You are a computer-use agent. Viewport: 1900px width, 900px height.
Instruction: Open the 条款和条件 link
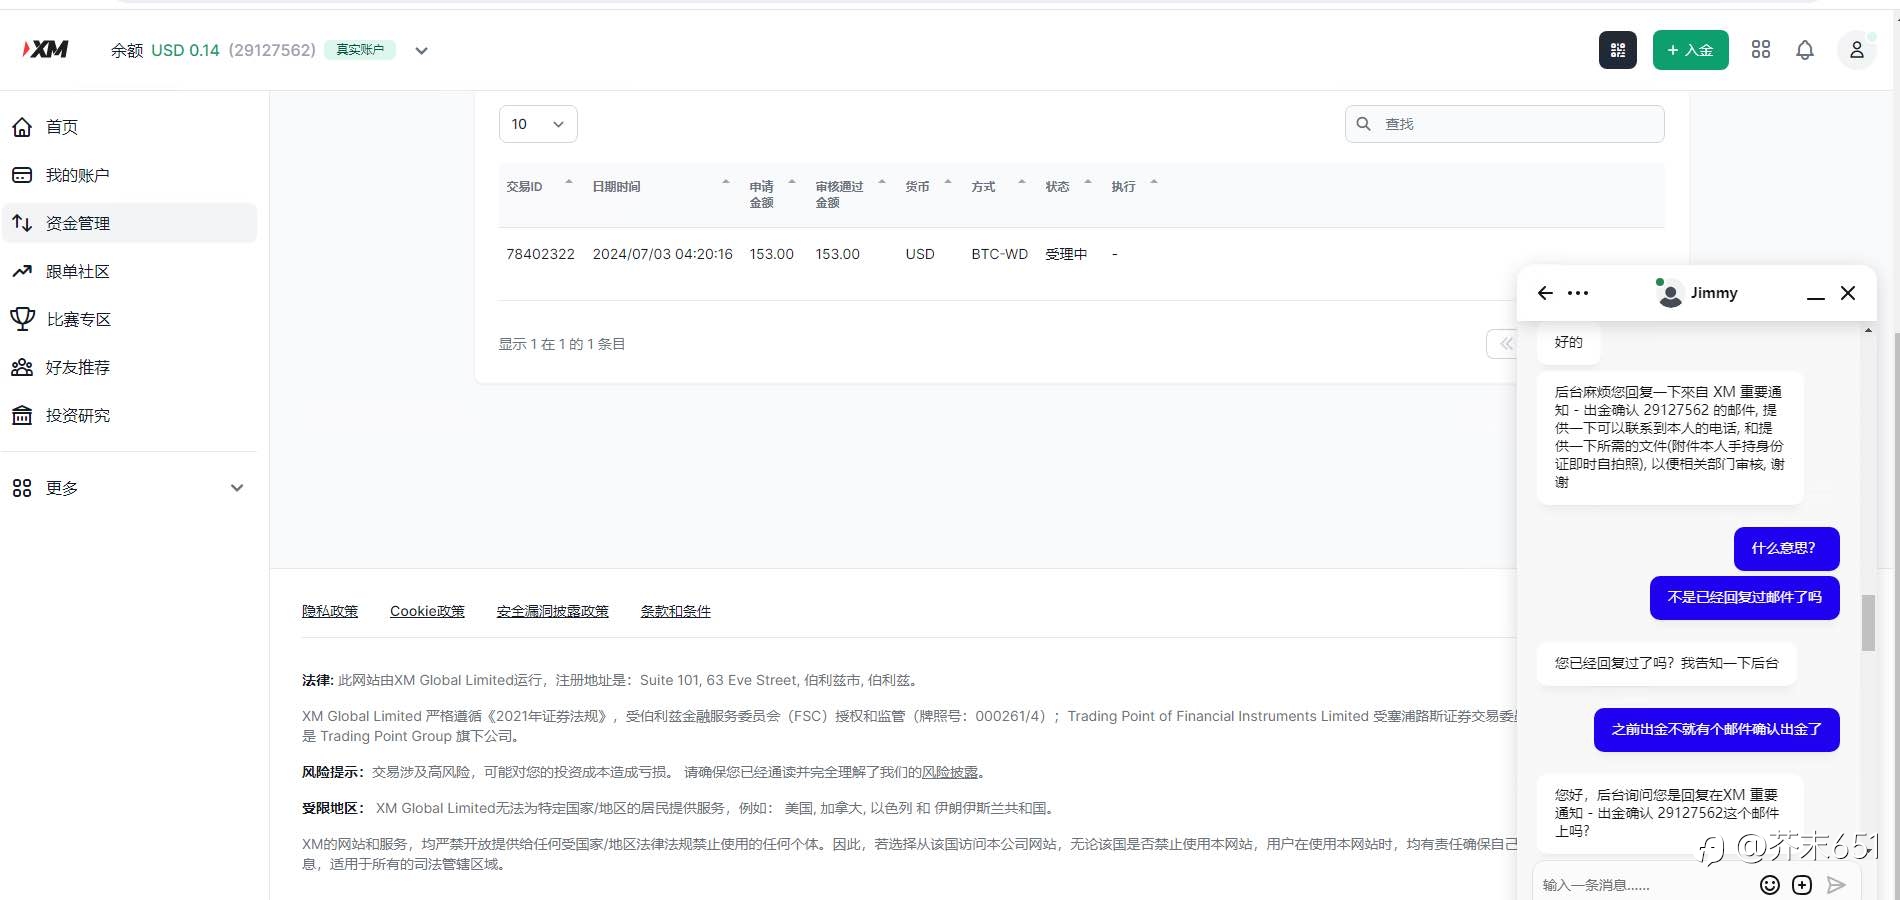[x=676, y=611]
